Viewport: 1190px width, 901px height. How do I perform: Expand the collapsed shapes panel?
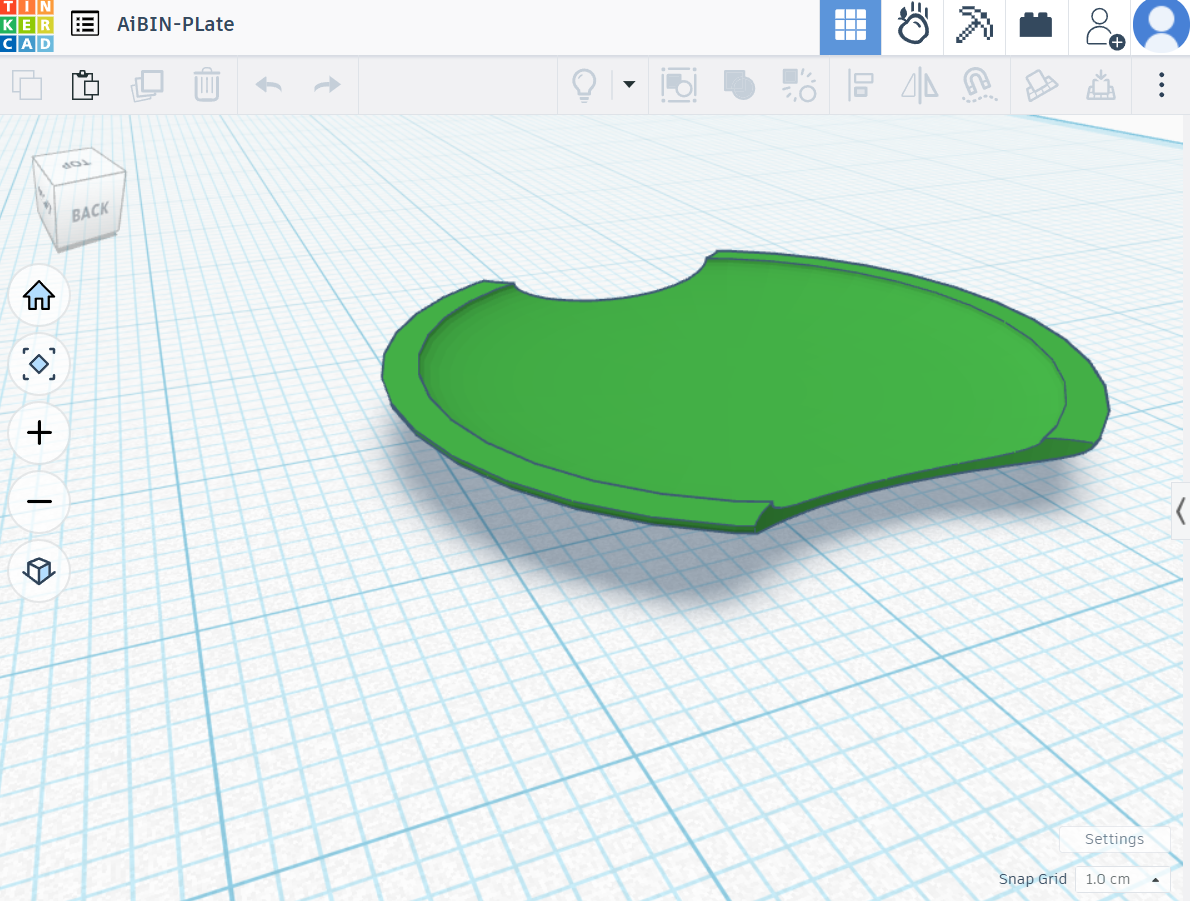tap(1180, 511)
